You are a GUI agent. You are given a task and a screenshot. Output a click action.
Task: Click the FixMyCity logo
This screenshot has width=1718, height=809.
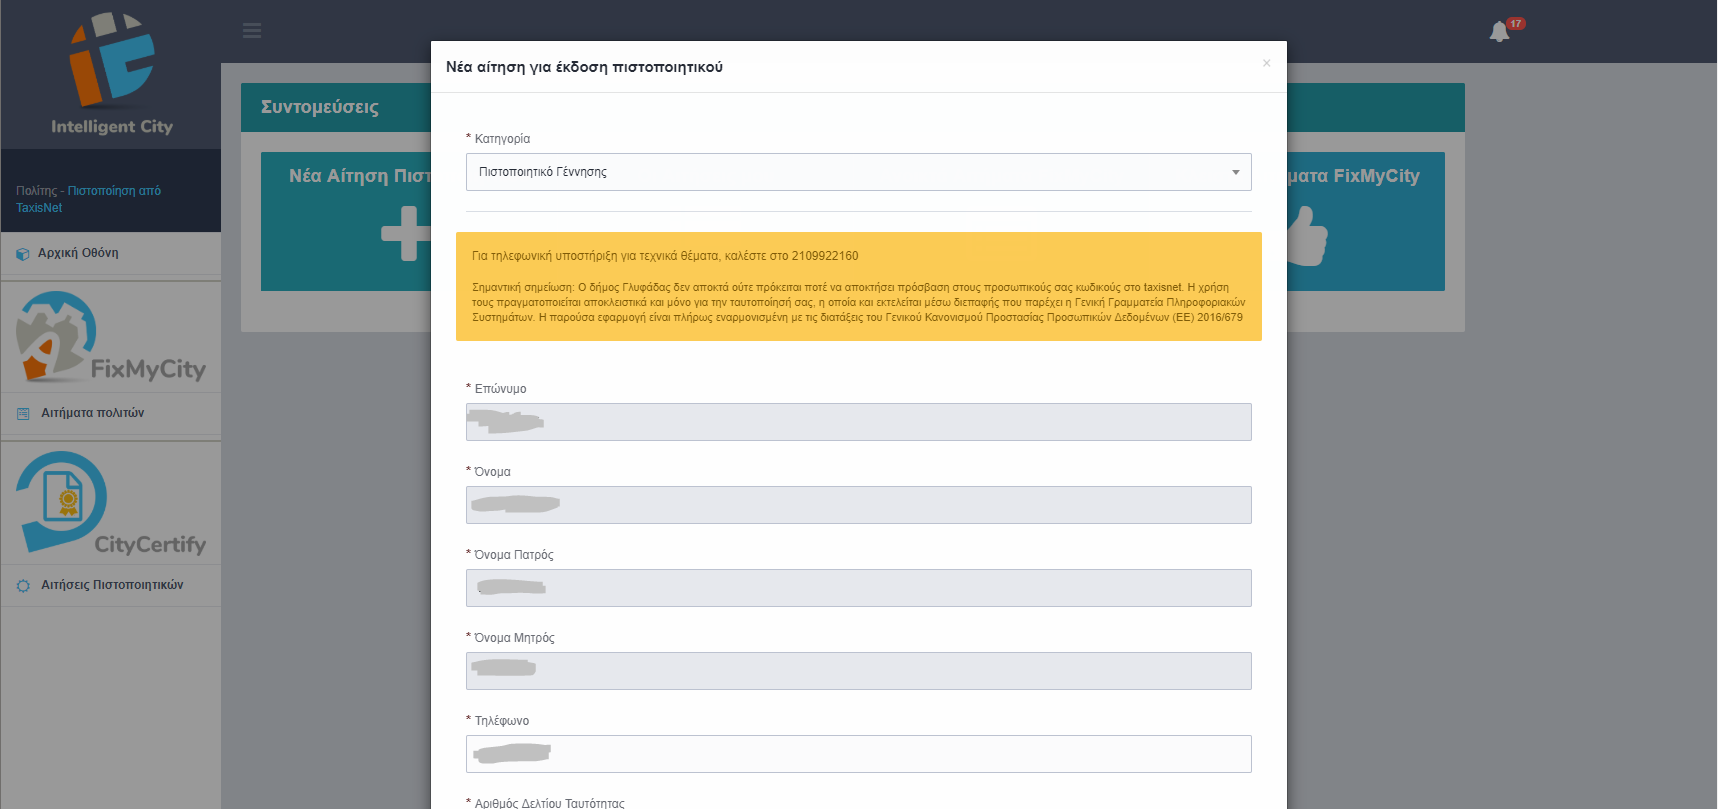(110, 338)
